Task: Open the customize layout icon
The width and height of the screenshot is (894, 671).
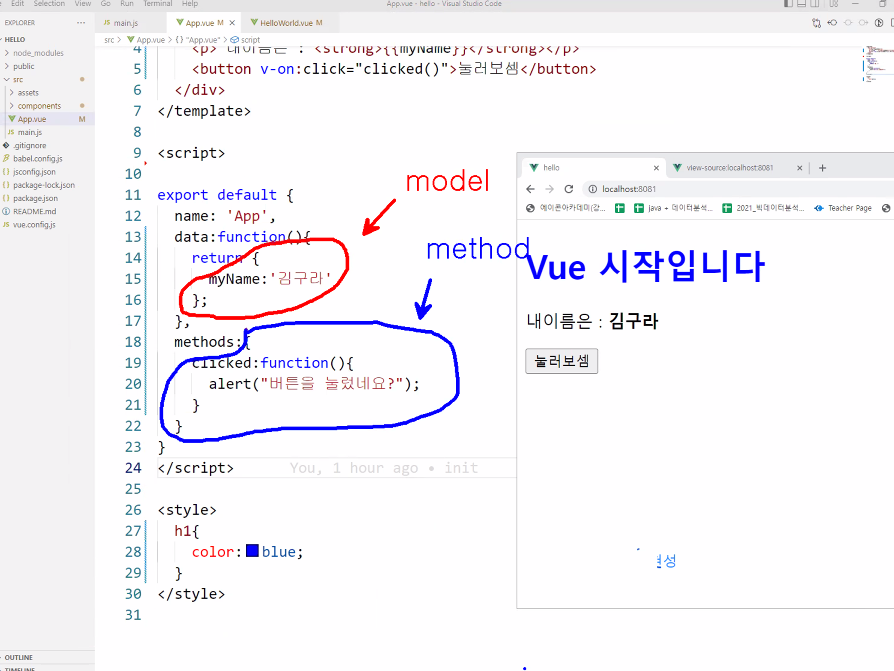Action: point(834,3)
